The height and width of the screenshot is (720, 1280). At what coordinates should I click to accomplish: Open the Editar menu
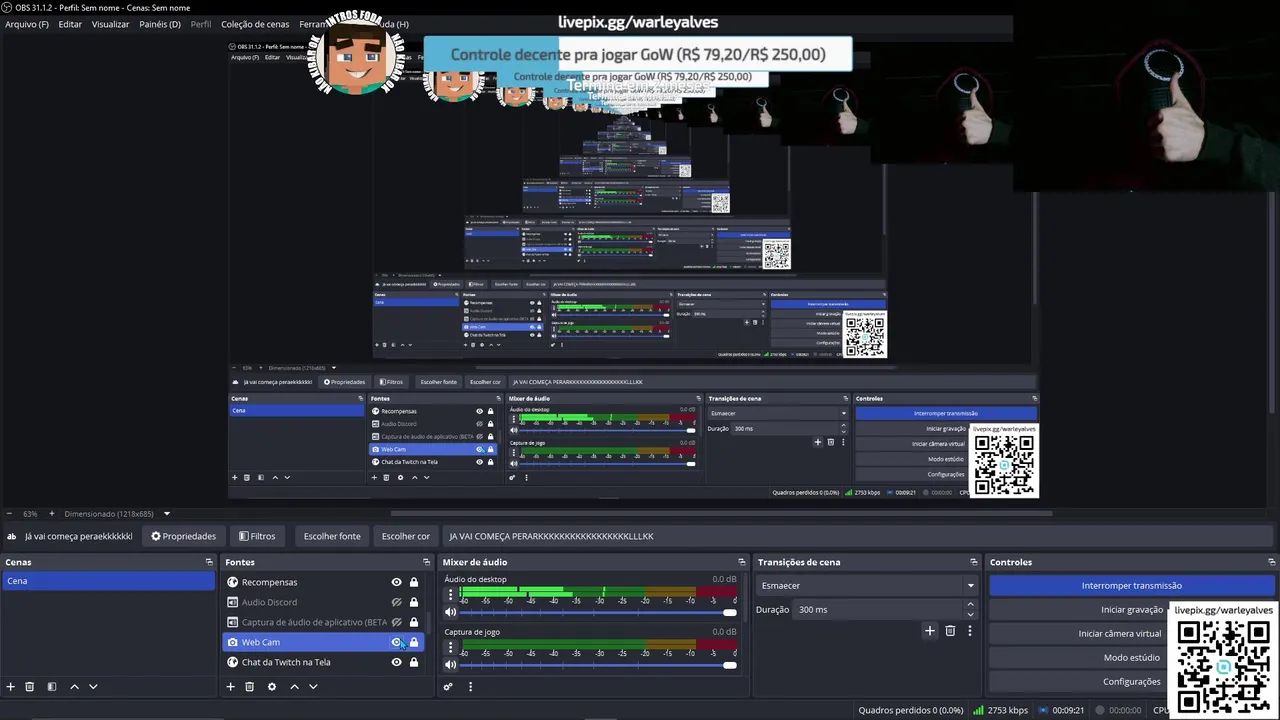coord(70,24)
